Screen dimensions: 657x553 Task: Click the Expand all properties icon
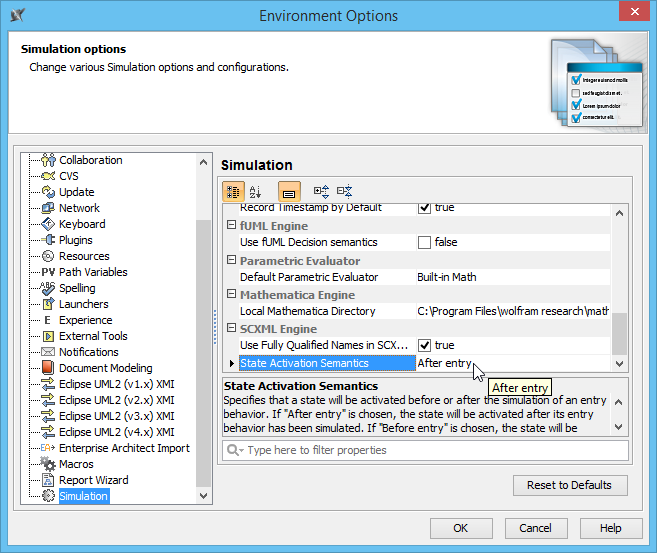pos(321,191)
